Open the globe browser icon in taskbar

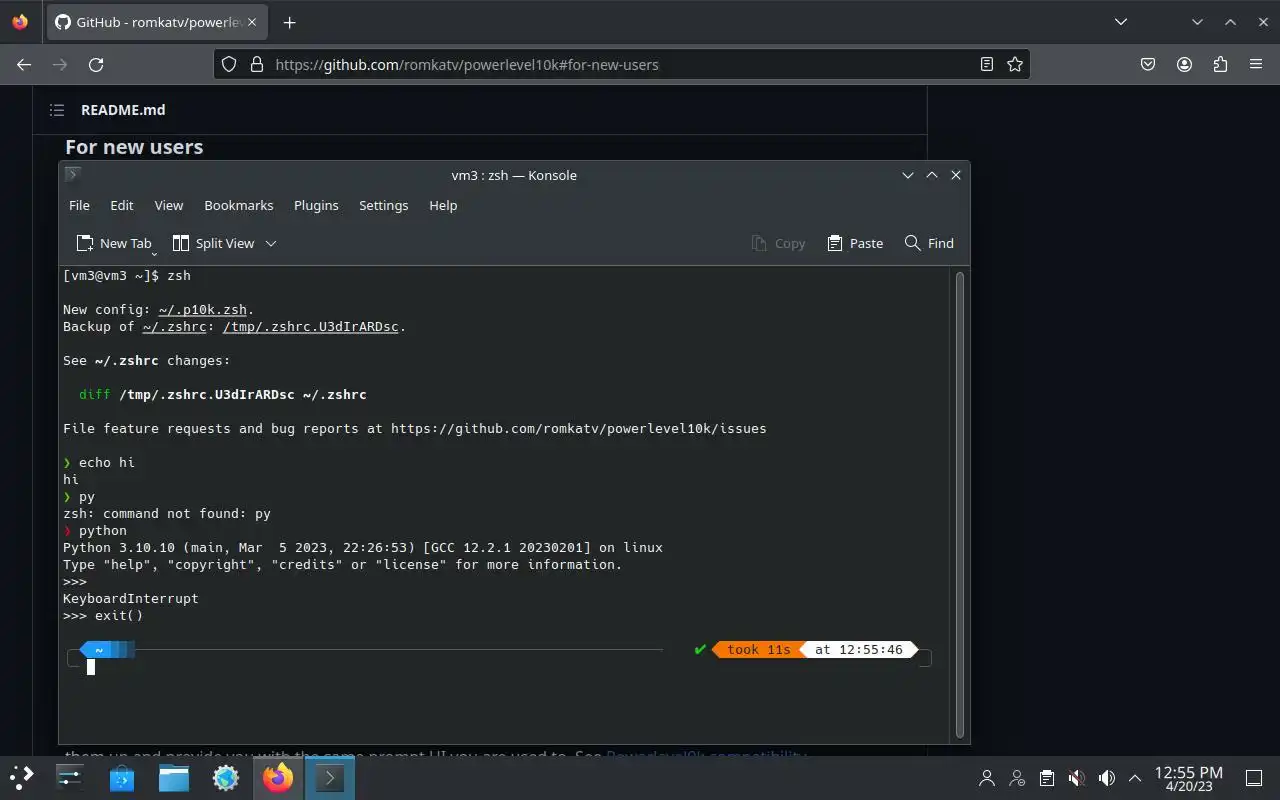click(226, 777)
